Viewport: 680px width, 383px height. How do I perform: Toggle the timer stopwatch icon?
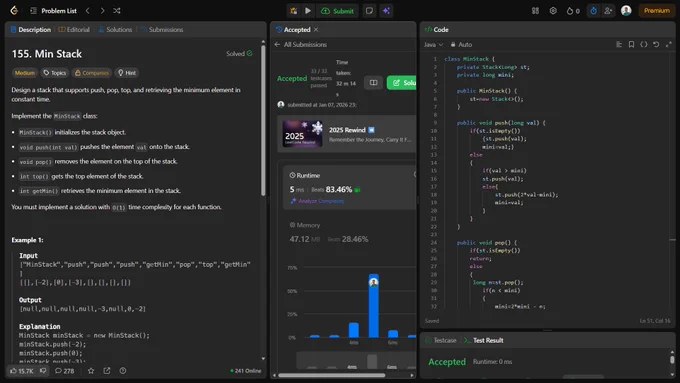(x=593, y=11)
